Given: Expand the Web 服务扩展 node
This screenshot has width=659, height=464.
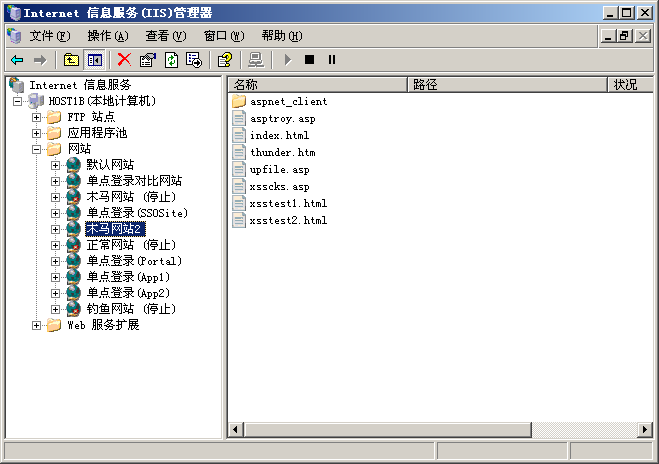Looking at the screenshot, I should pyautogui.click(x=37, y=325).
